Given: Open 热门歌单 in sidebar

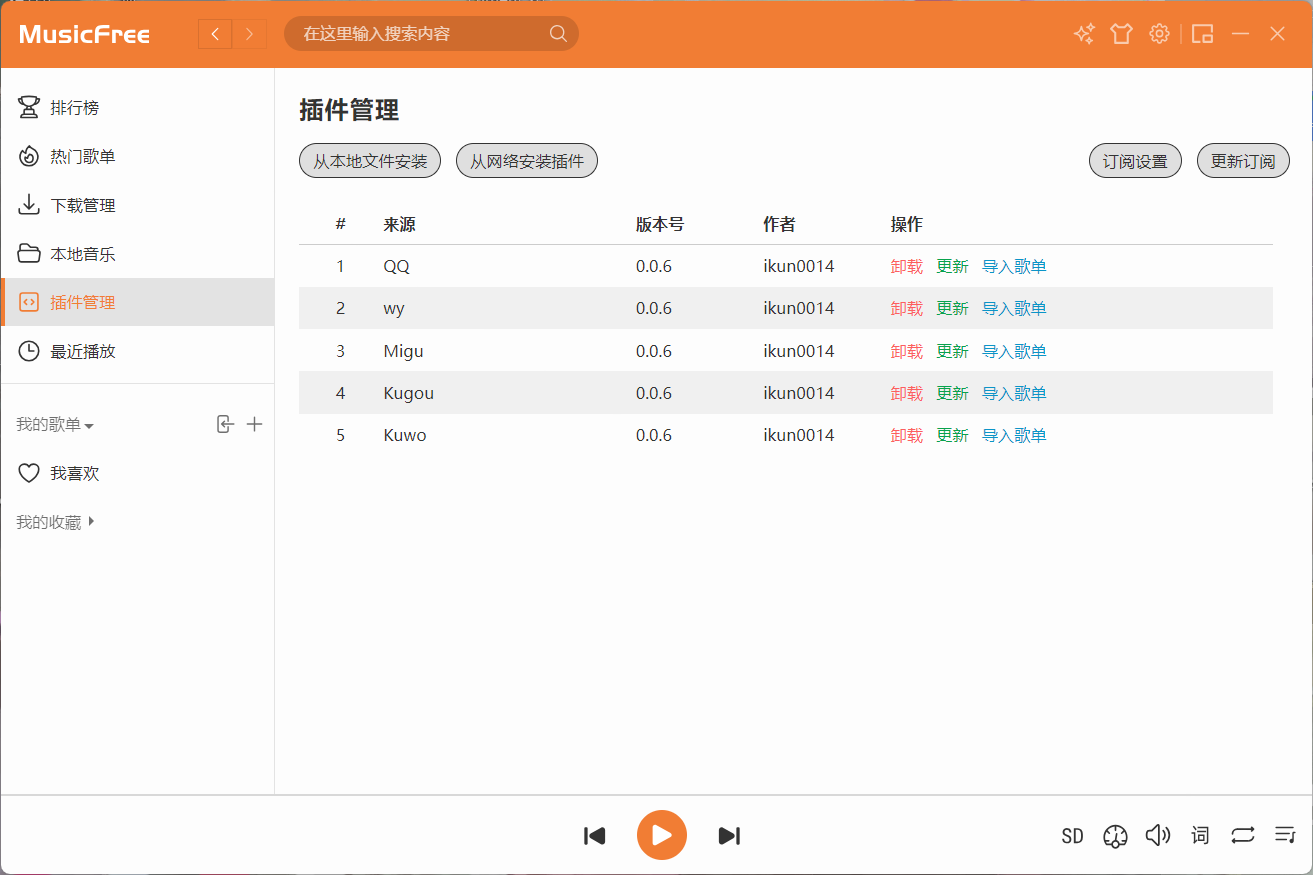Looking at the screenshot, I should 138,156.
